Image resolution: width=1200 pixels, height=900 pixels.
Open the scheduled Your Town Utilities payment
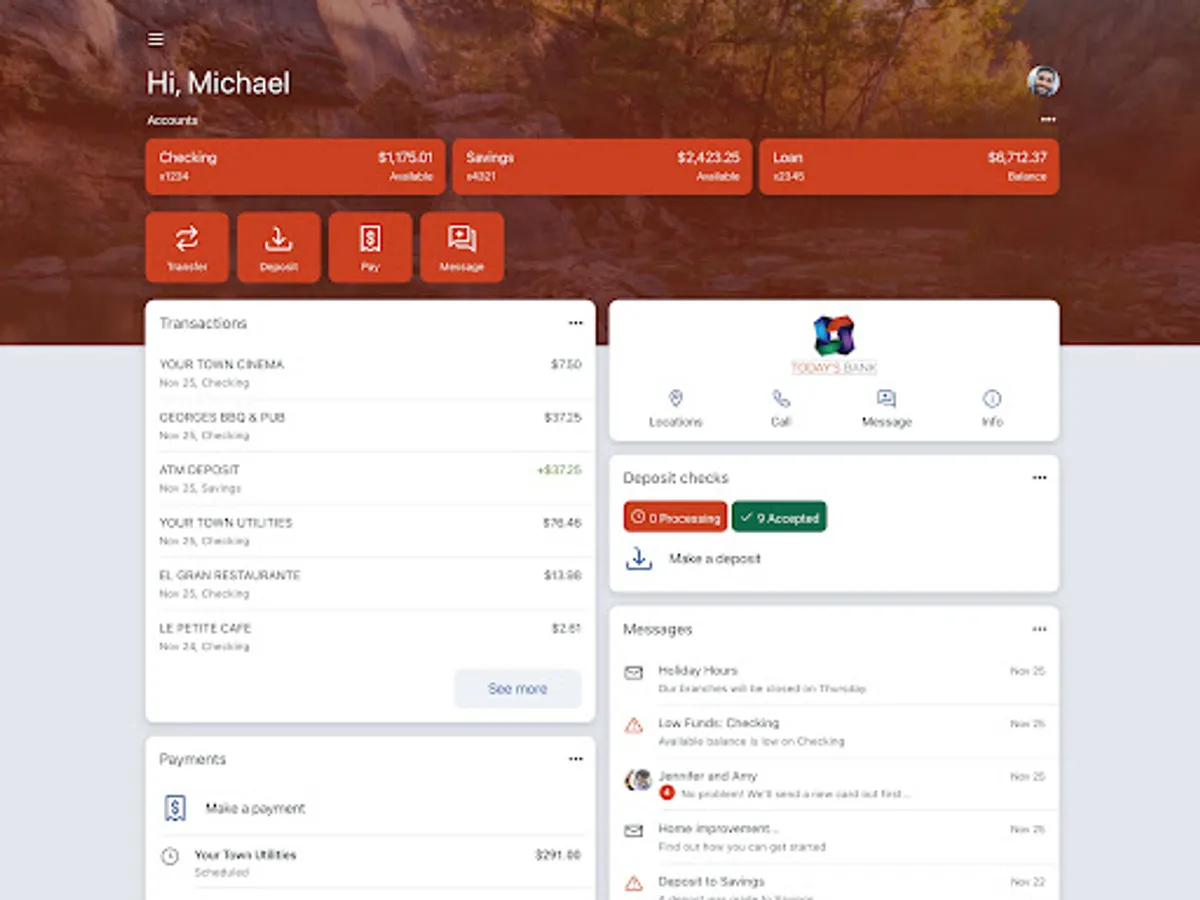click(370, 863)
